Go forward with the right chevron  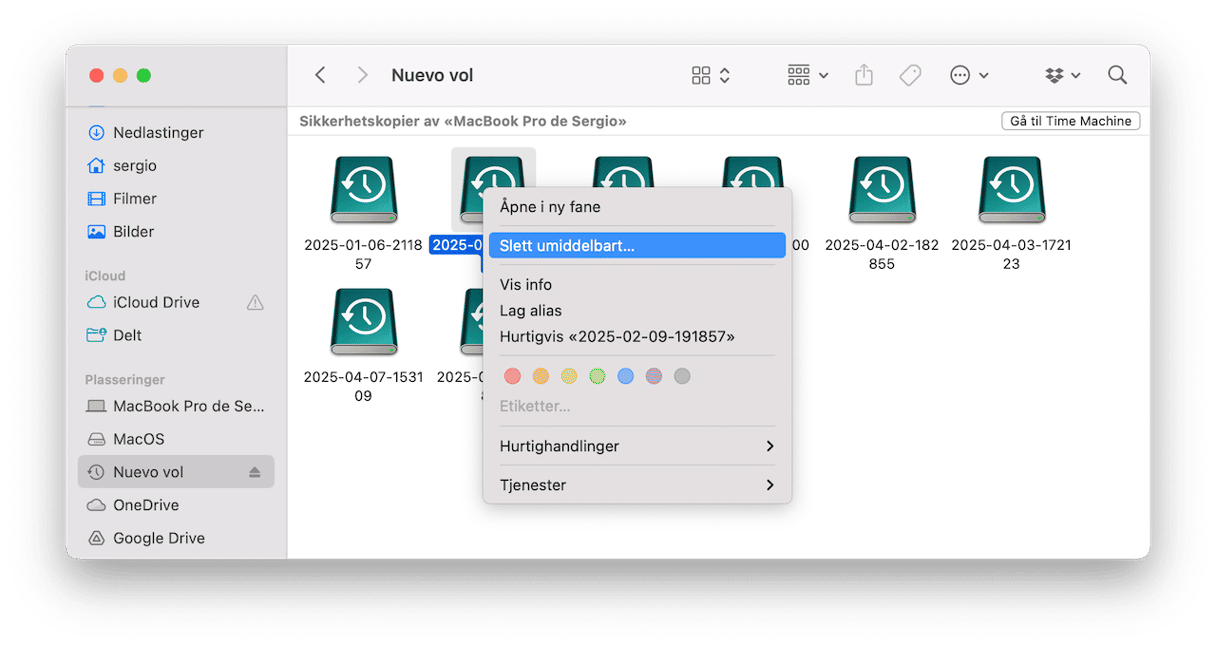click(362, 75)
